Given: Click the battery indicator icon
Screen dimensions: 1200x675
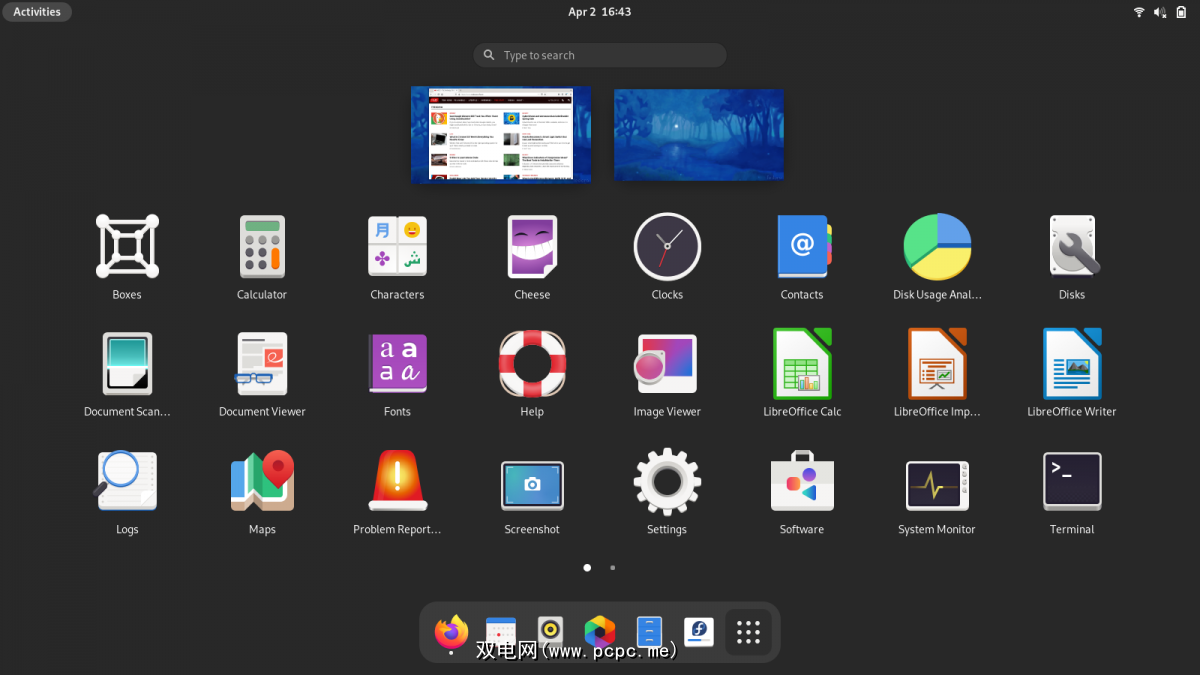Looking at the screenshot, I should pyautogui.click(x=1182, y=12).
